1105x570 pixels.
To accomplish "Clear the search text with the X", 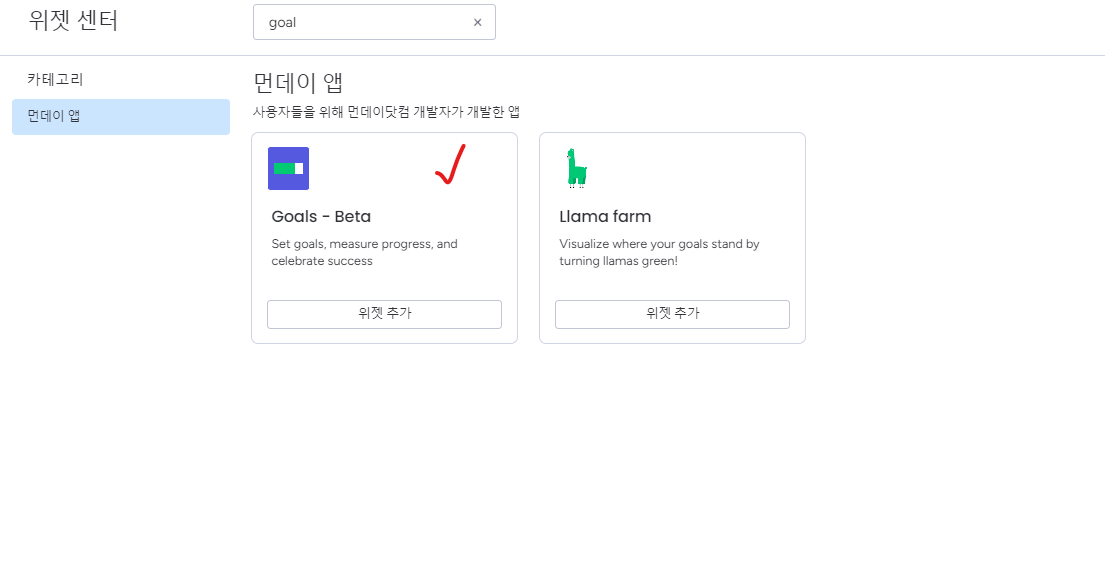I will (477, 22).
